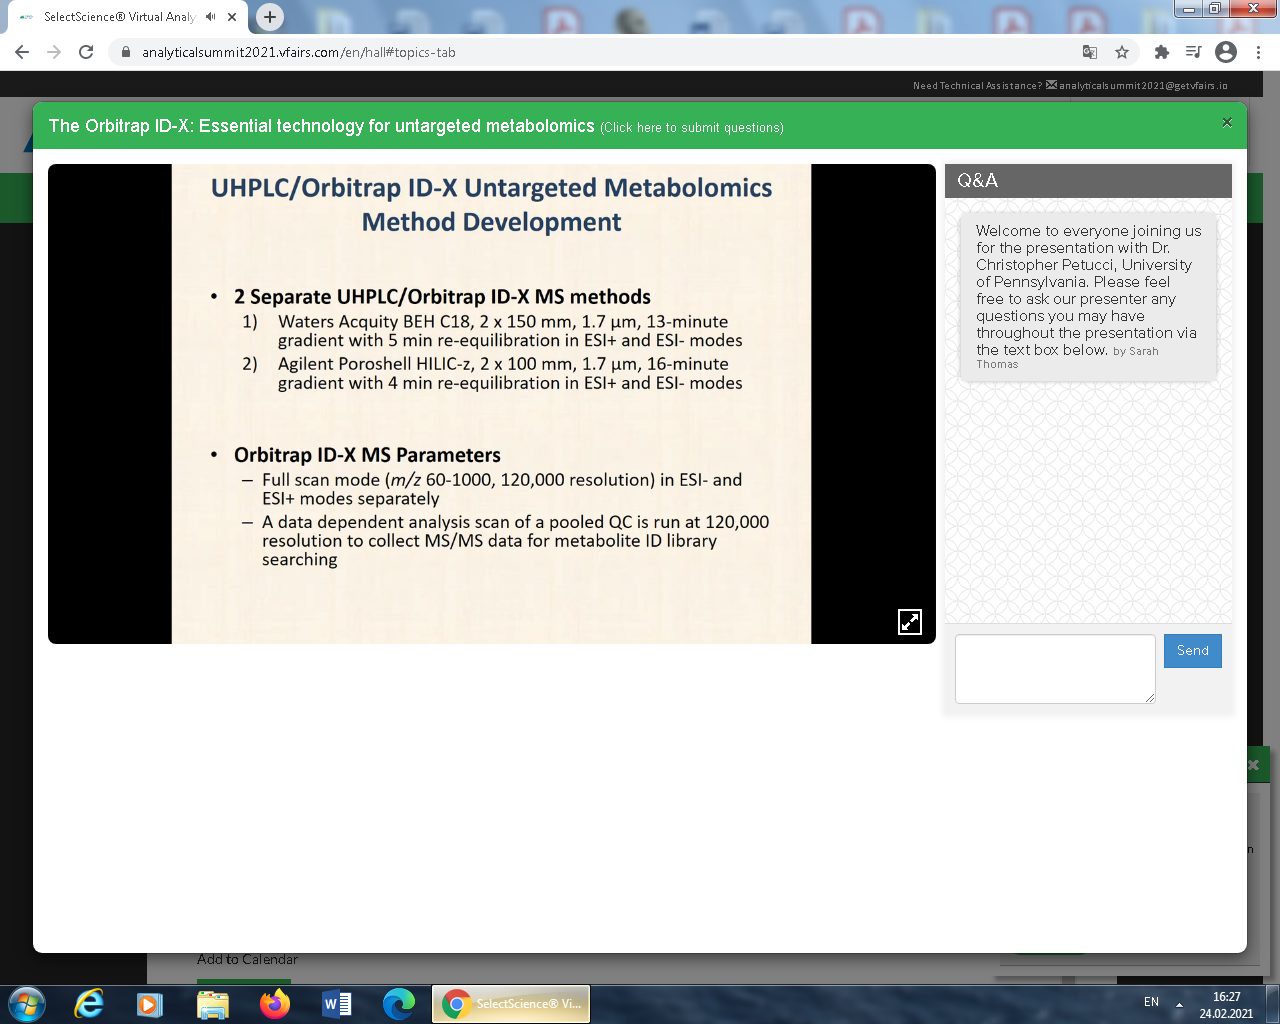
Task: Close the Orbitrap ID-X presentation popup
Action: [1227, 123]
